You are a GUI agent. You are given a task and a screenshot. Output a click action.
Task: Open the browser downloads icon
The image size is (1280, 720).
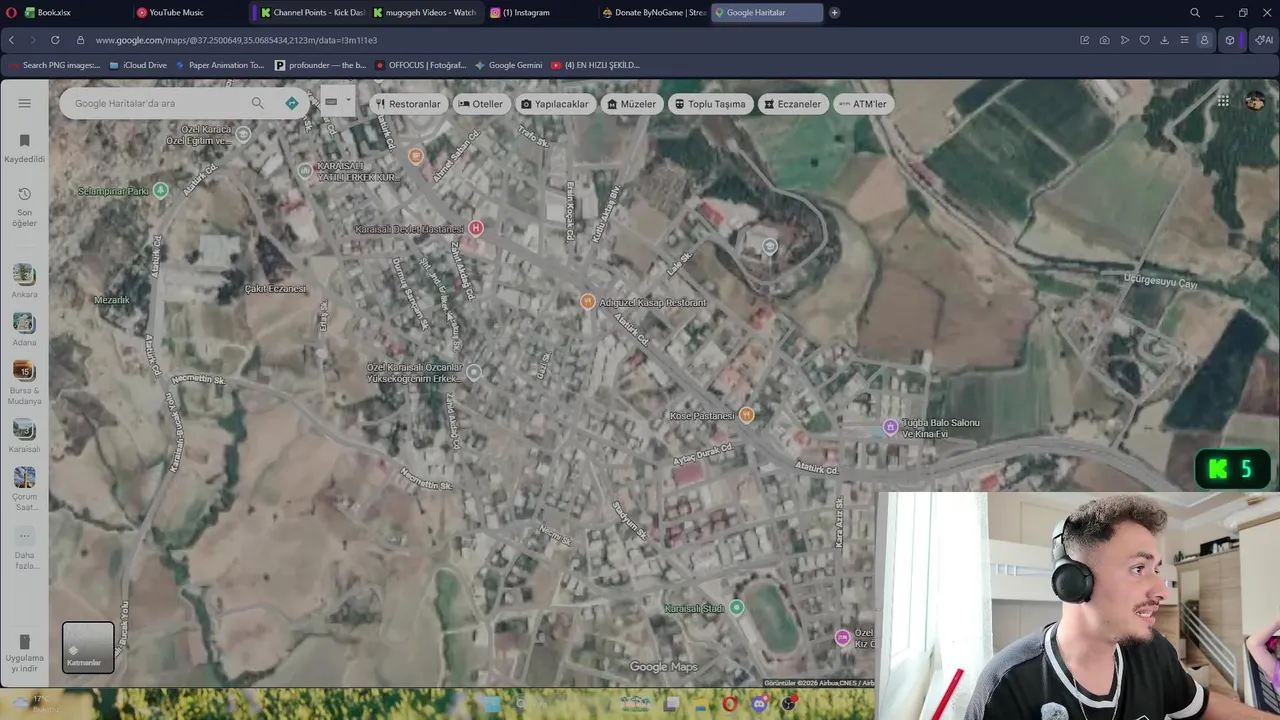[x=1164, y=40]
